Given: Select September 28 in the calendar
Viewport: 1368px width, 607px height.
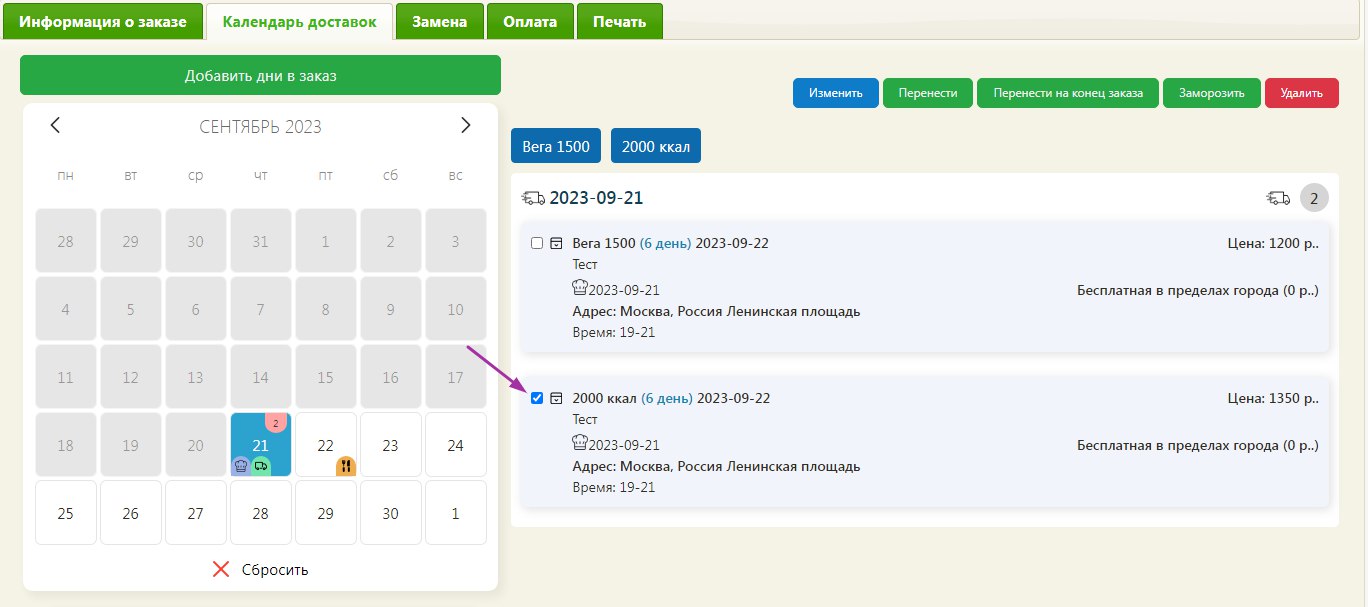Looking at the screenshot, I should 260,513.
